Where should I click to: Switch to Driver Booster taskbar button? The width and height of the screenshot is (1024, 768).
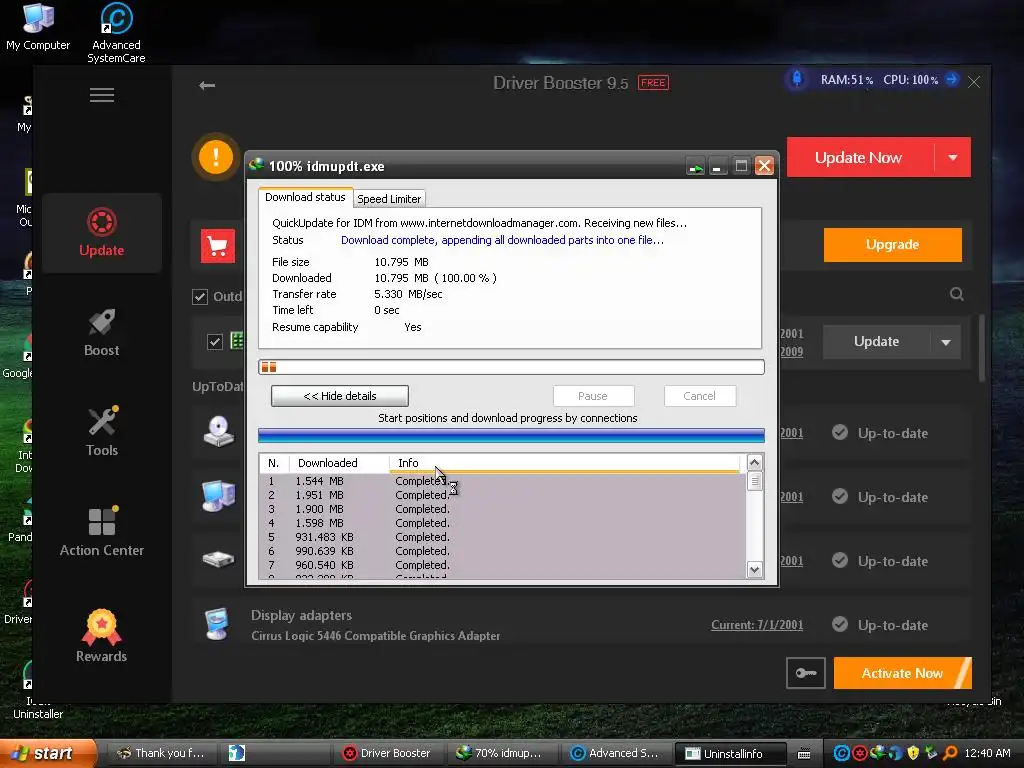click(387, 754)
